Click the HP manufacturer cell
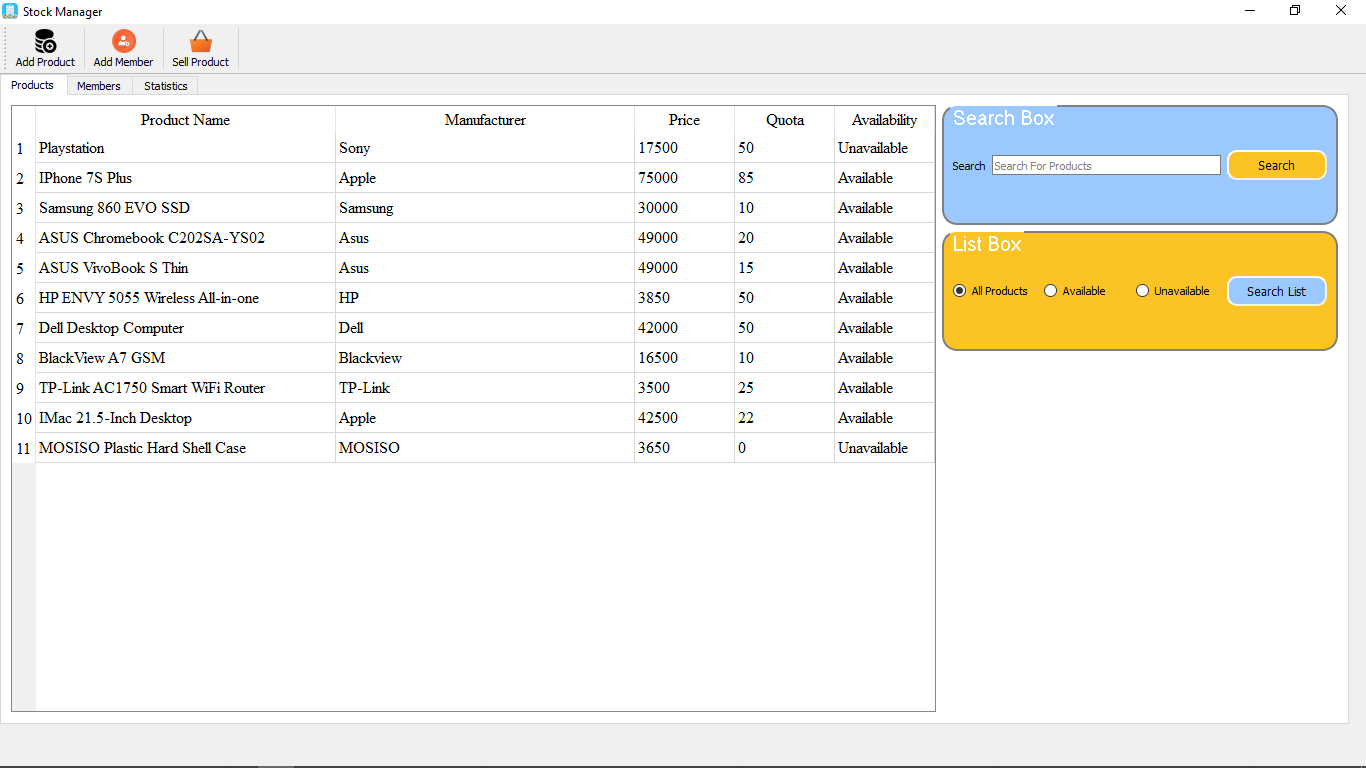The image size is (1366, 768). 485,298
